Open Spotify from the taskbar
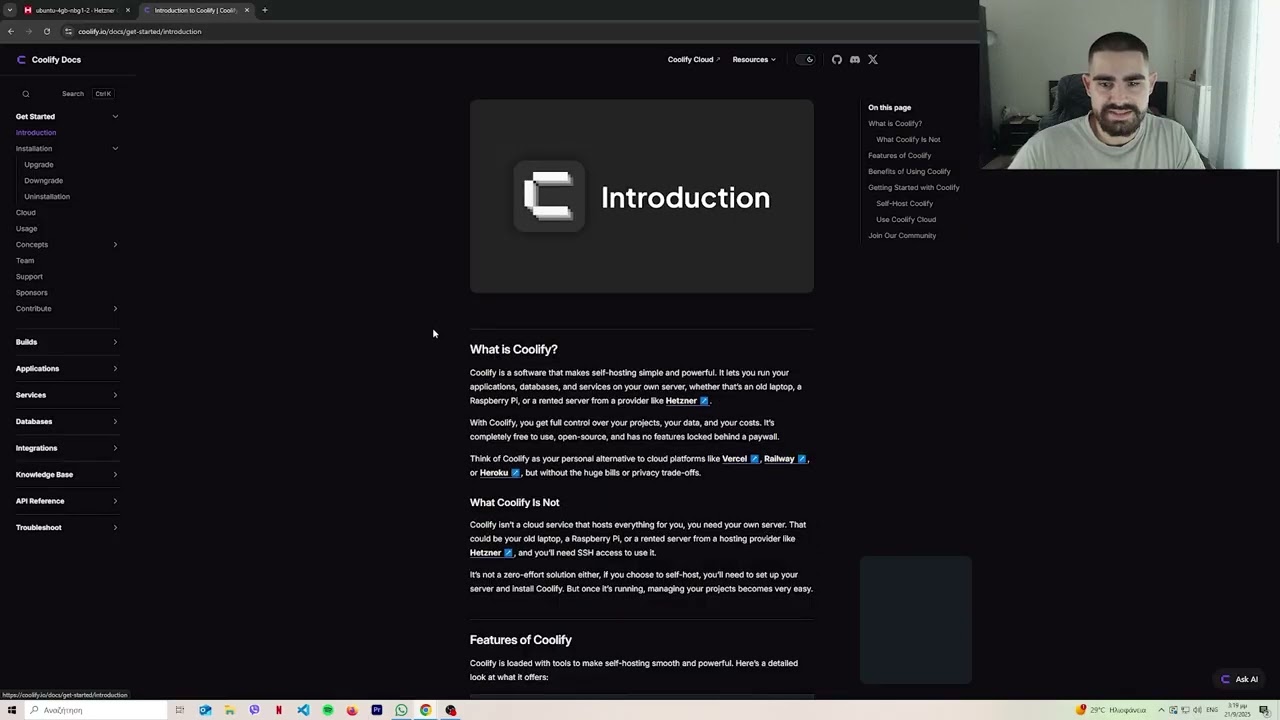 click(328, 710)
